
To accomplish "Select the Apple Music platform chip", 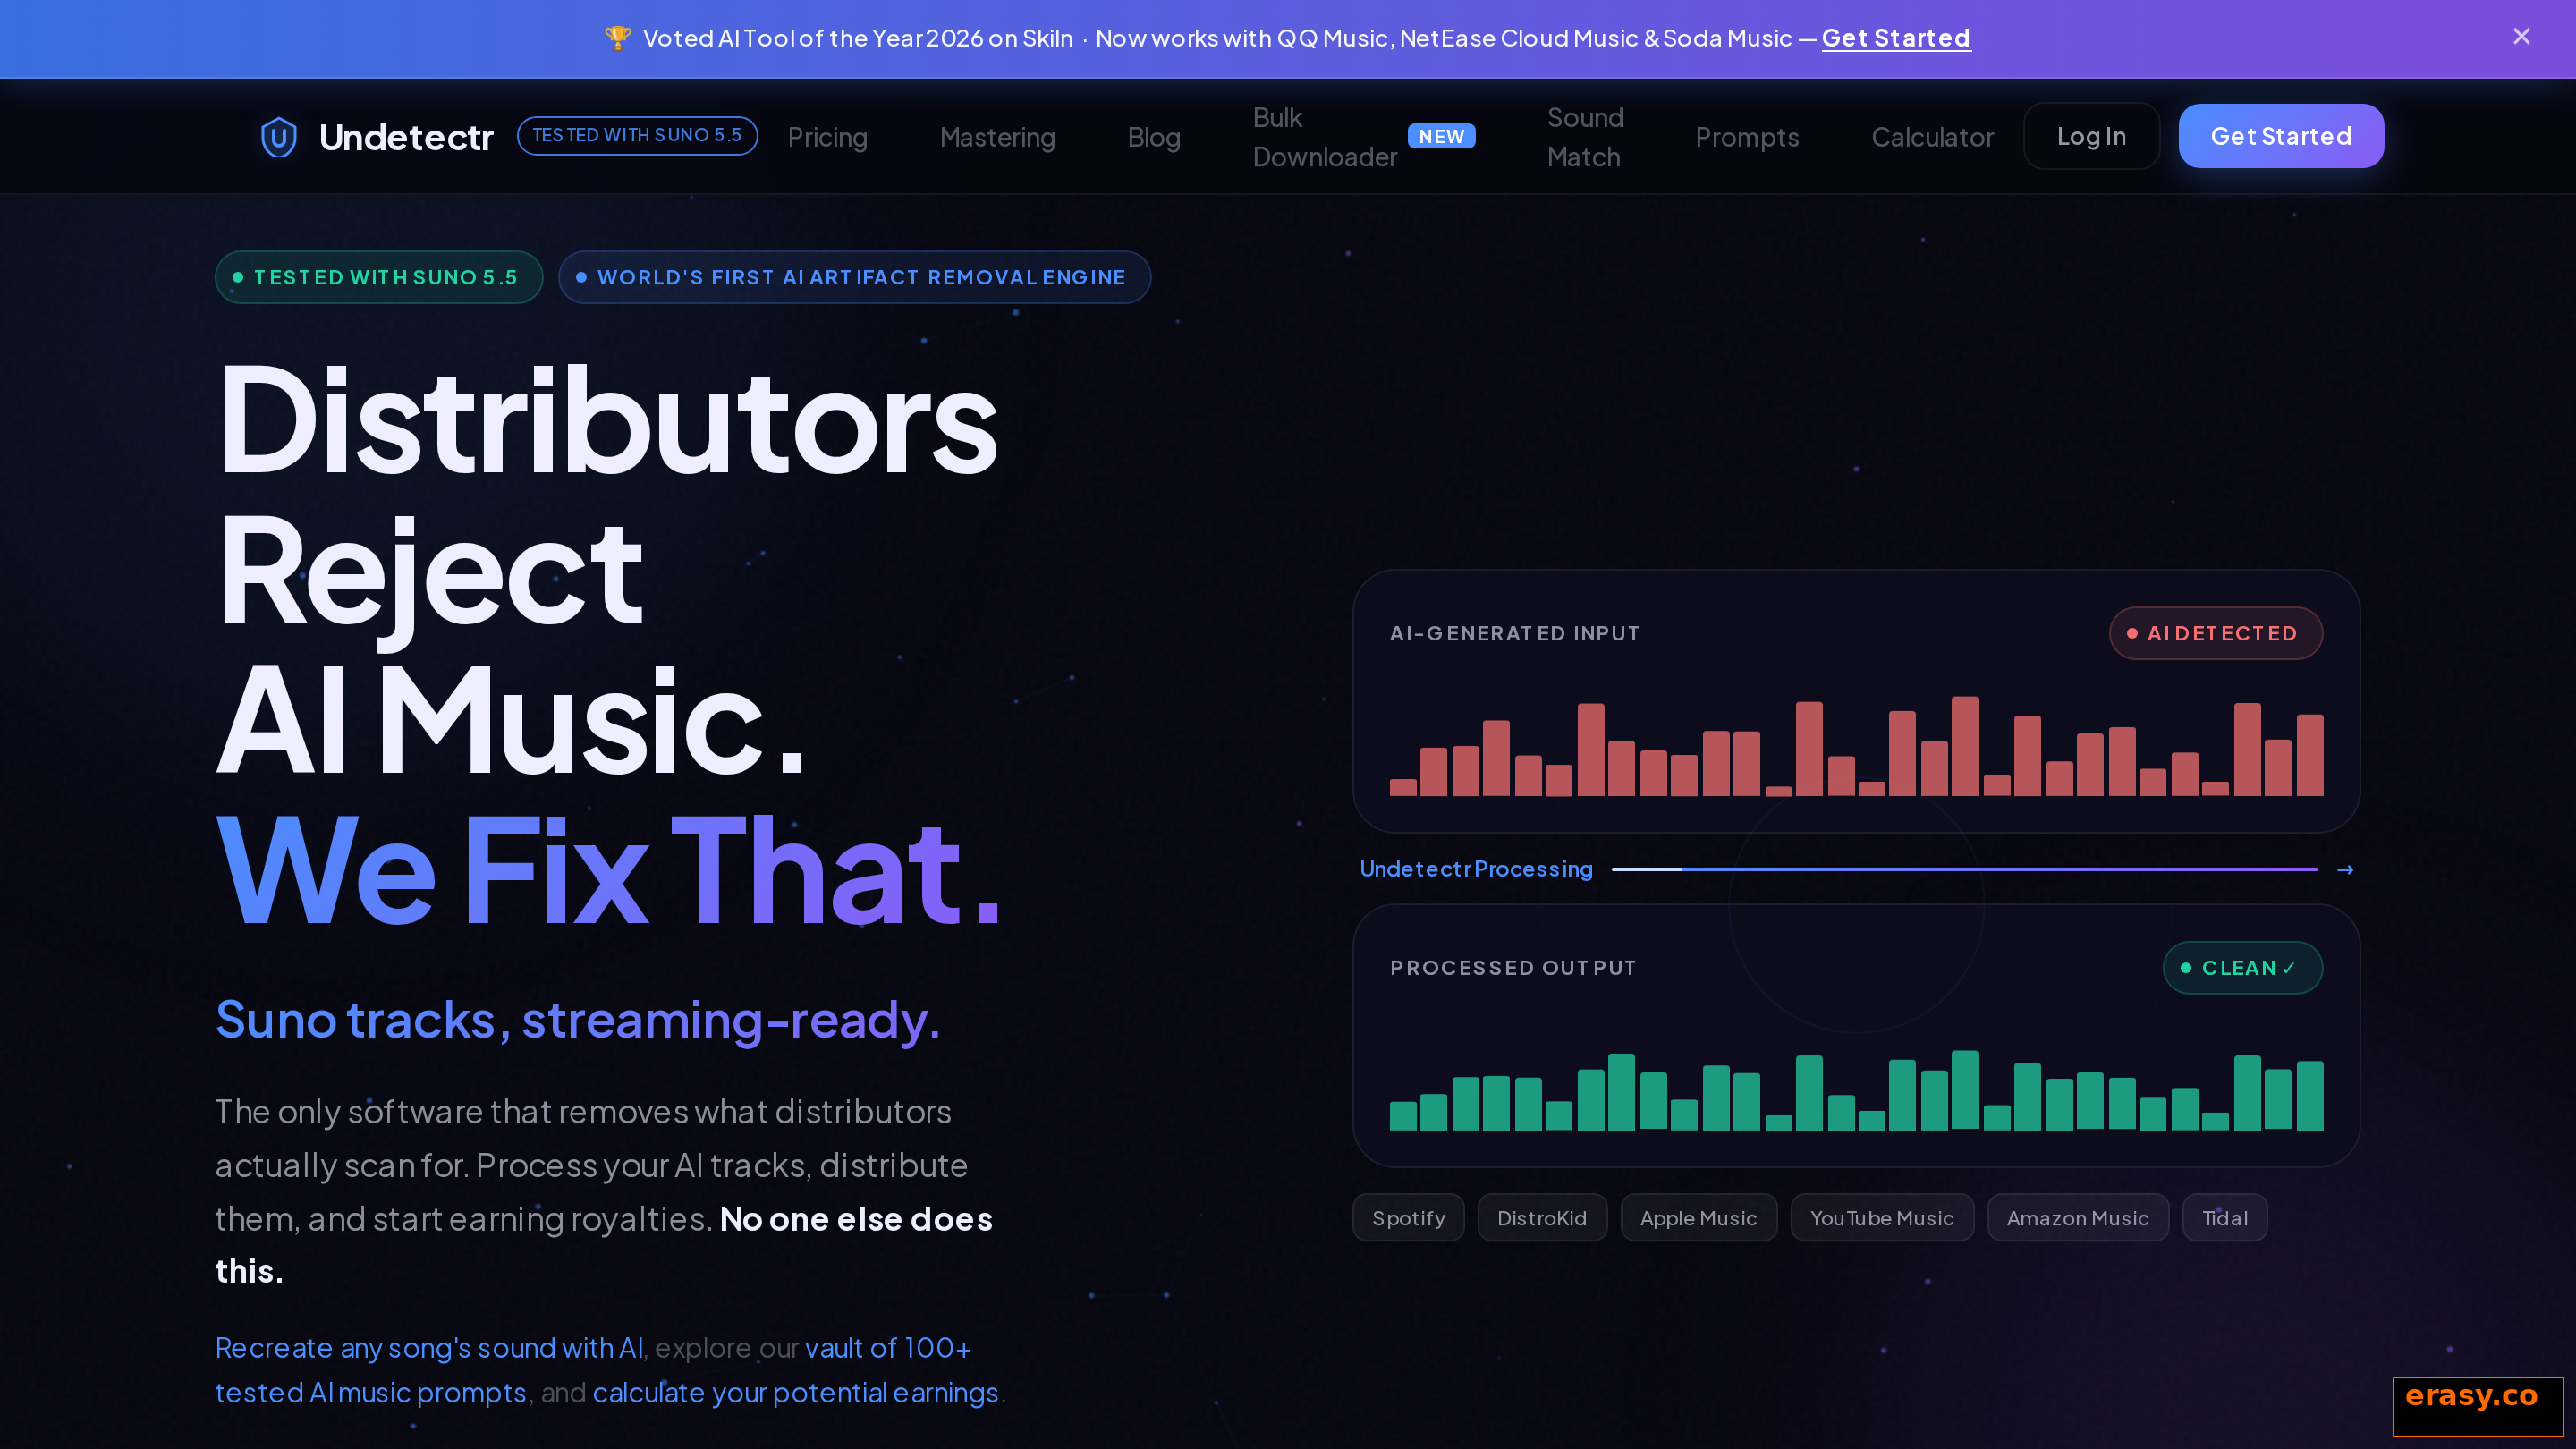I will pos(1698,1218).
